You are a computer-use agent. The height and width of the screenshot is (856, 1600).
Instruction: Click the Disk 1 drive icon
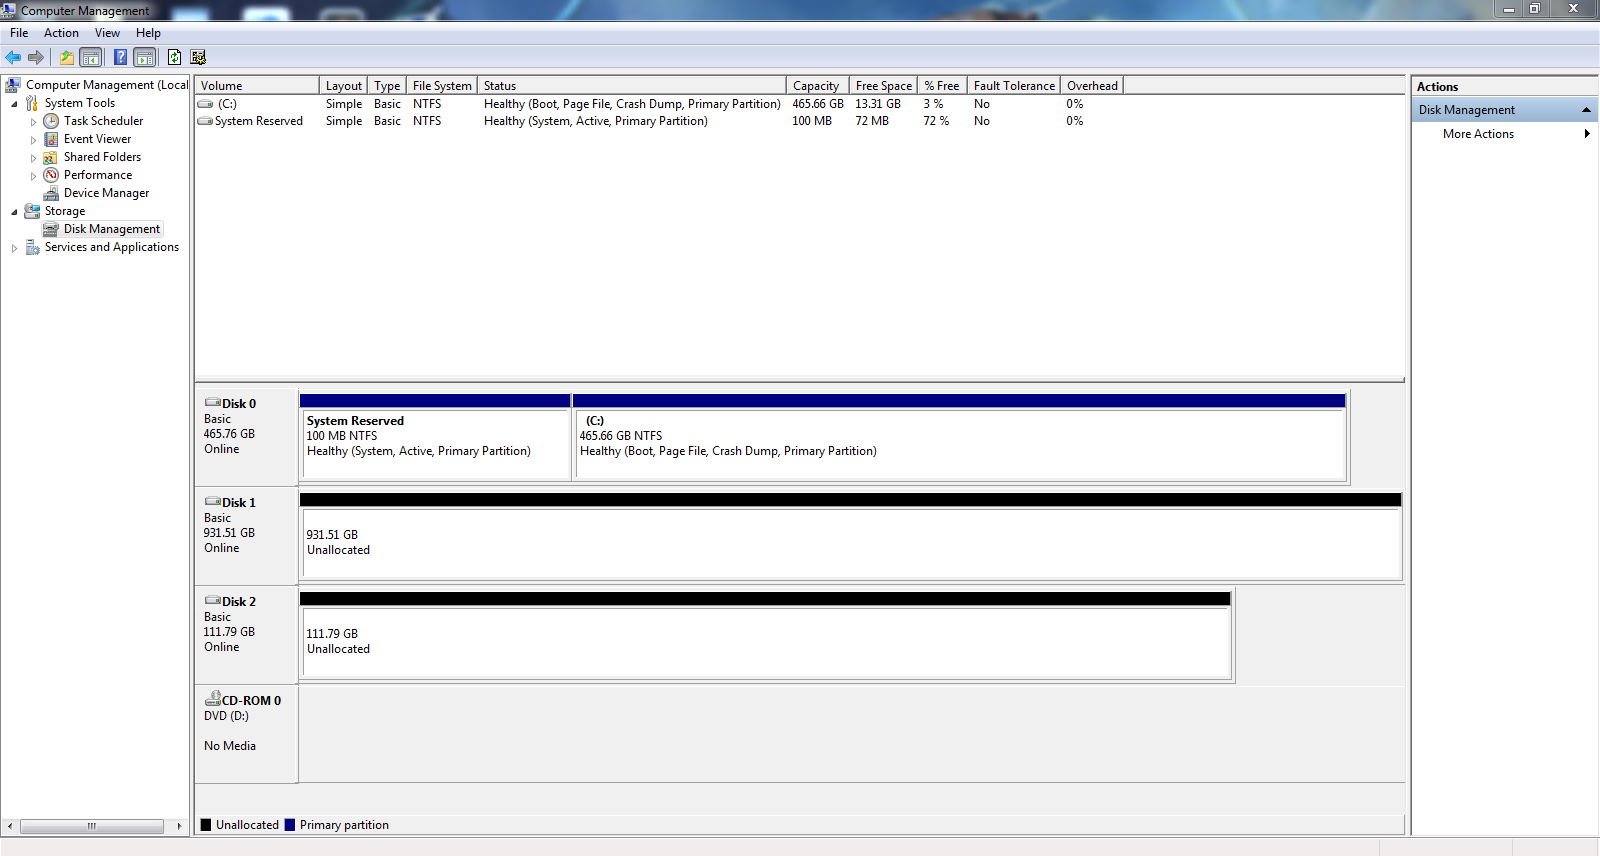pos(213,502)
